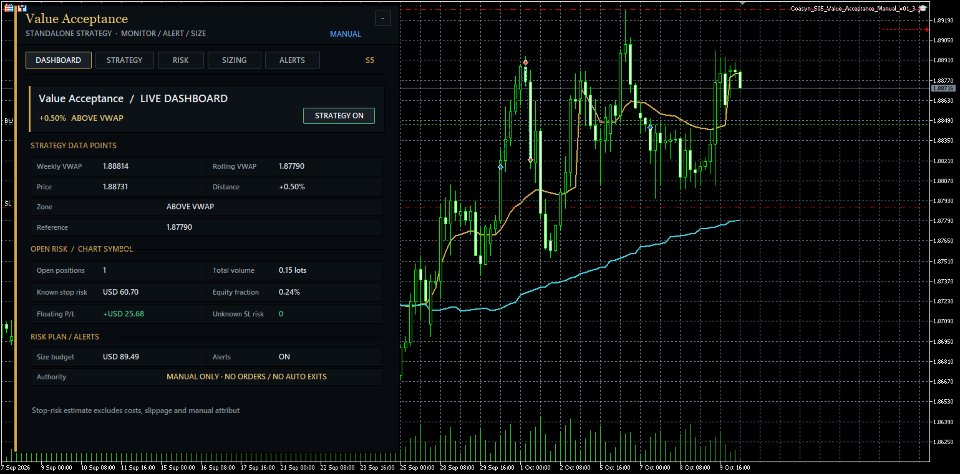Screen dimensions: 960x474
Task: Go to the SIZING tab
Action: [234, 60]
